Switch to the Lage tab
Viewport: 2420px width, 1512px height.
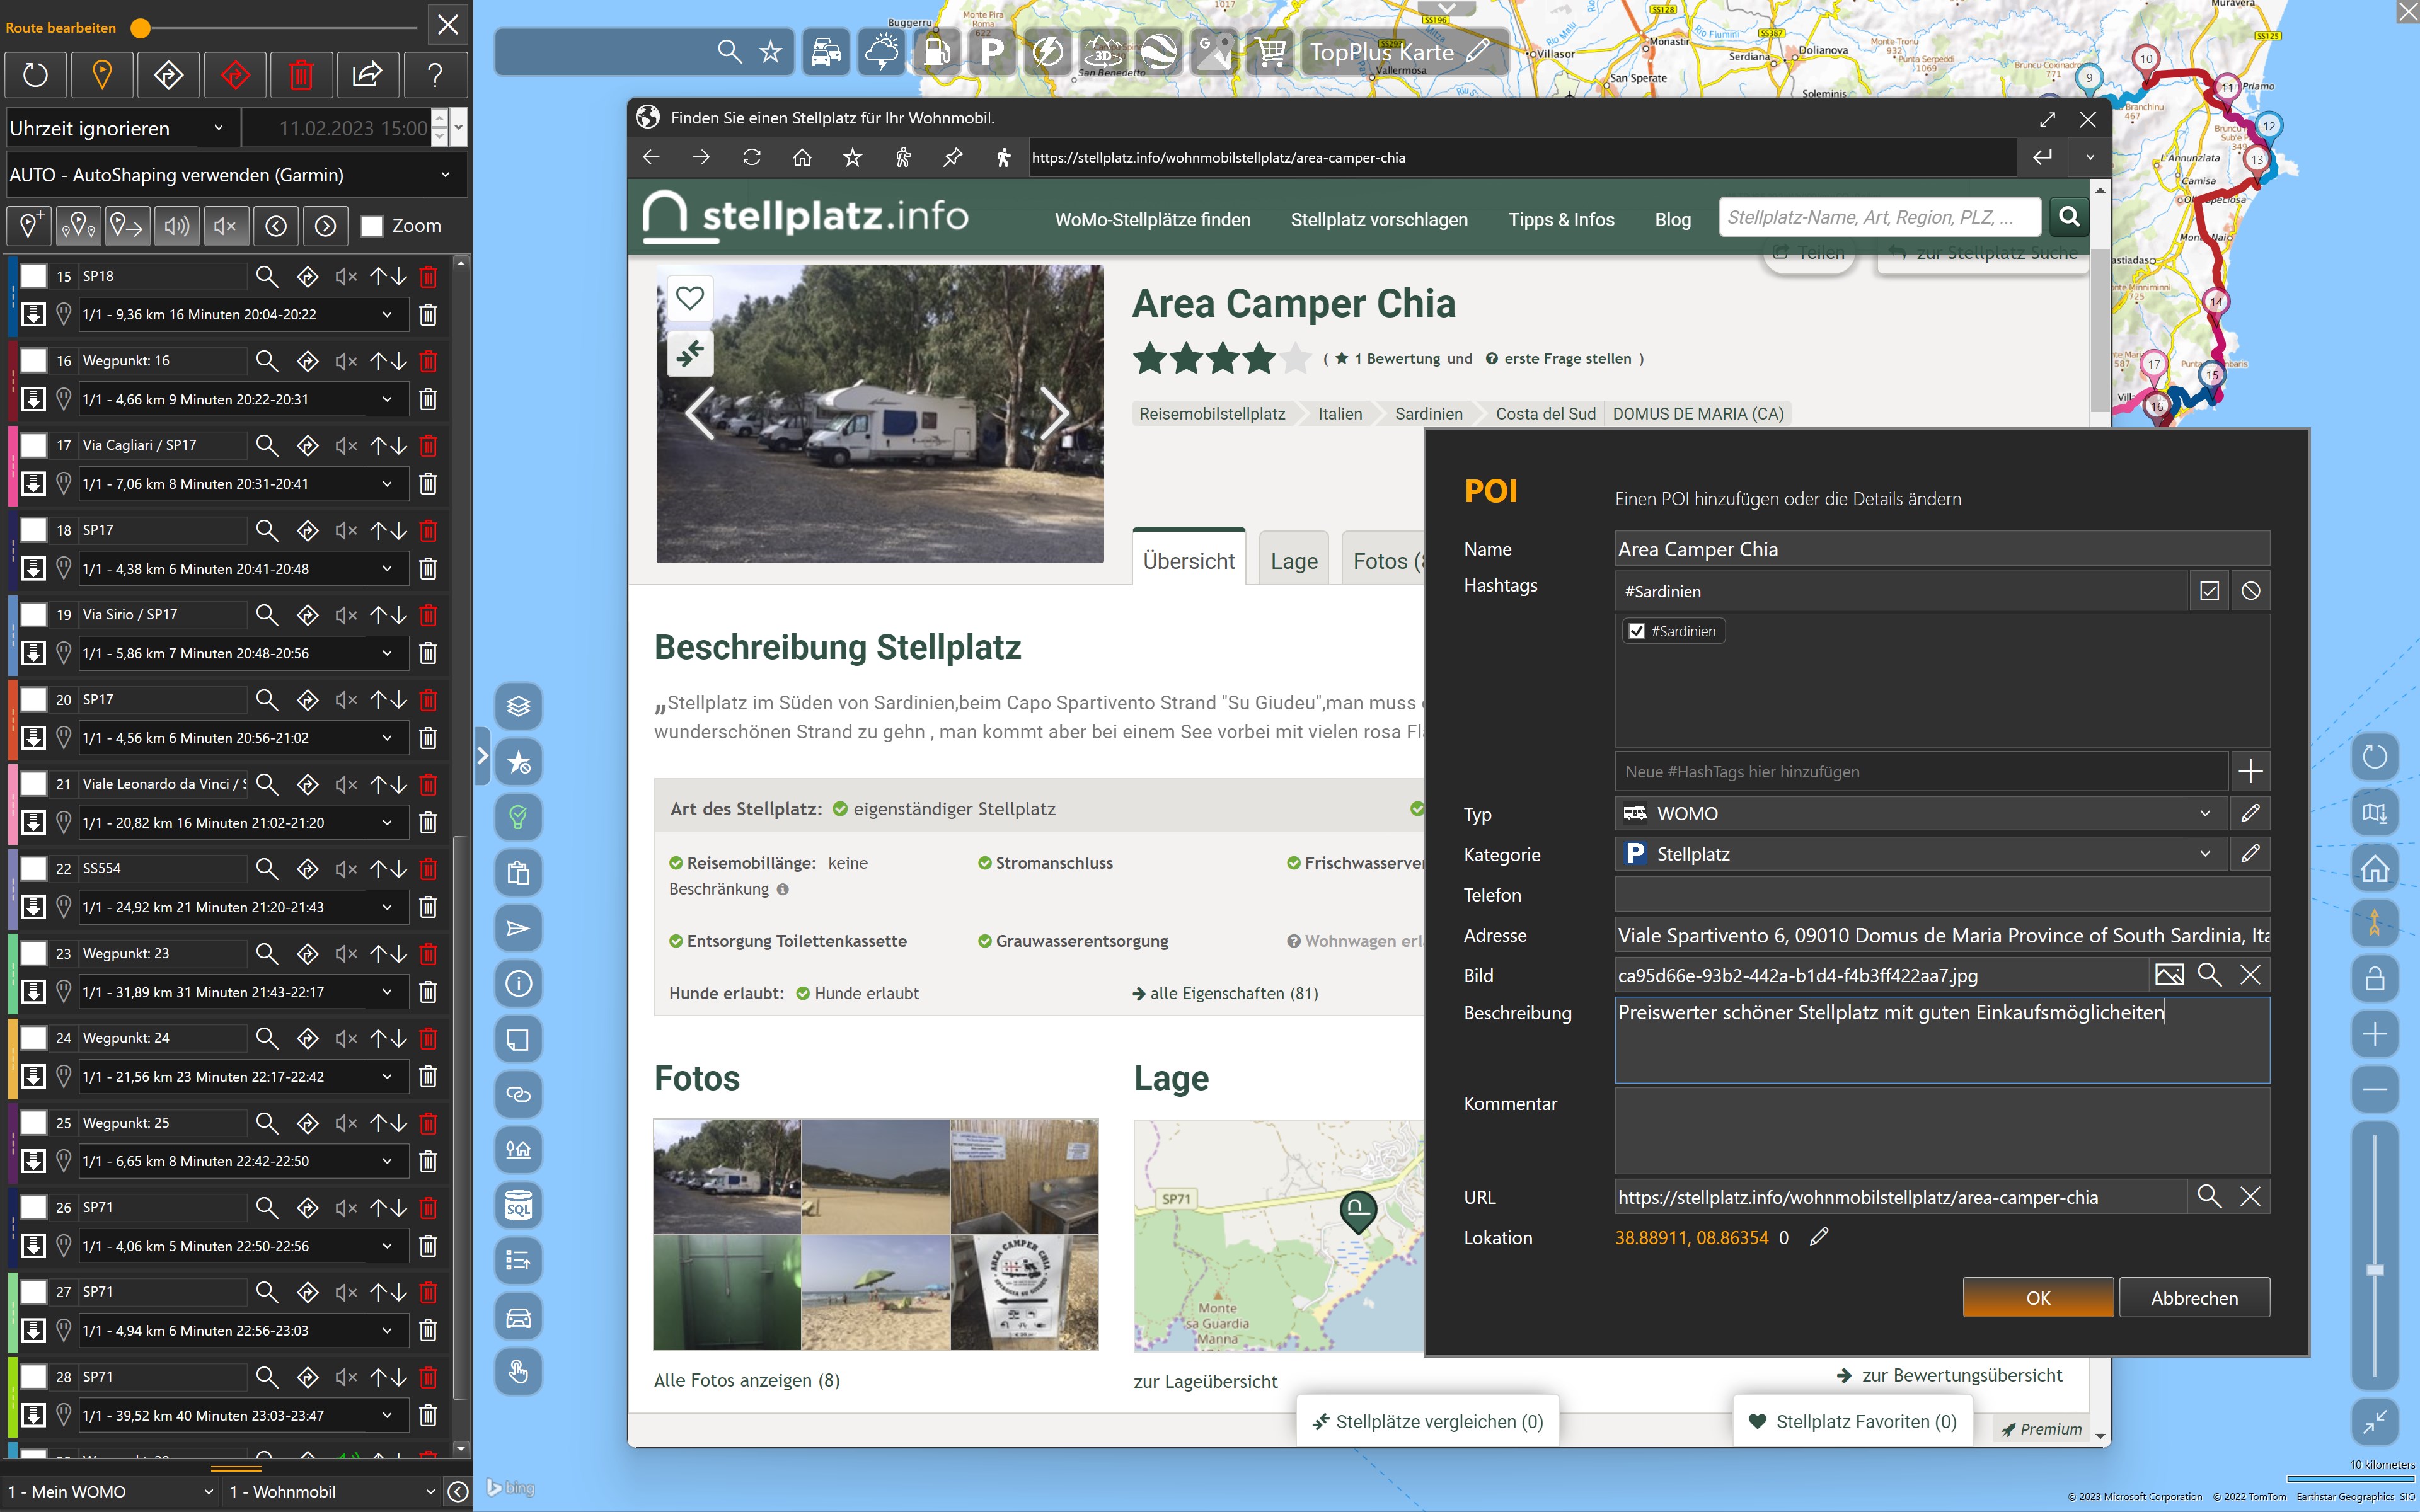pos(1293,561)
